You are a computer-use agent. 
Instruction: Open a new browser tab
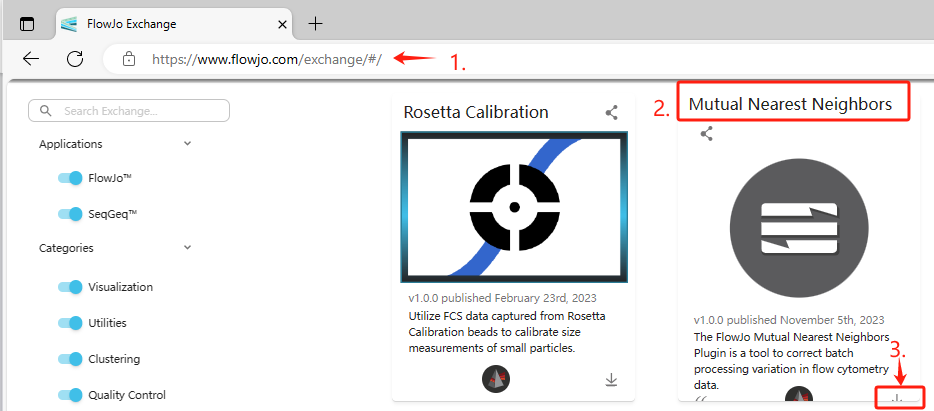[x=316, y=24]
